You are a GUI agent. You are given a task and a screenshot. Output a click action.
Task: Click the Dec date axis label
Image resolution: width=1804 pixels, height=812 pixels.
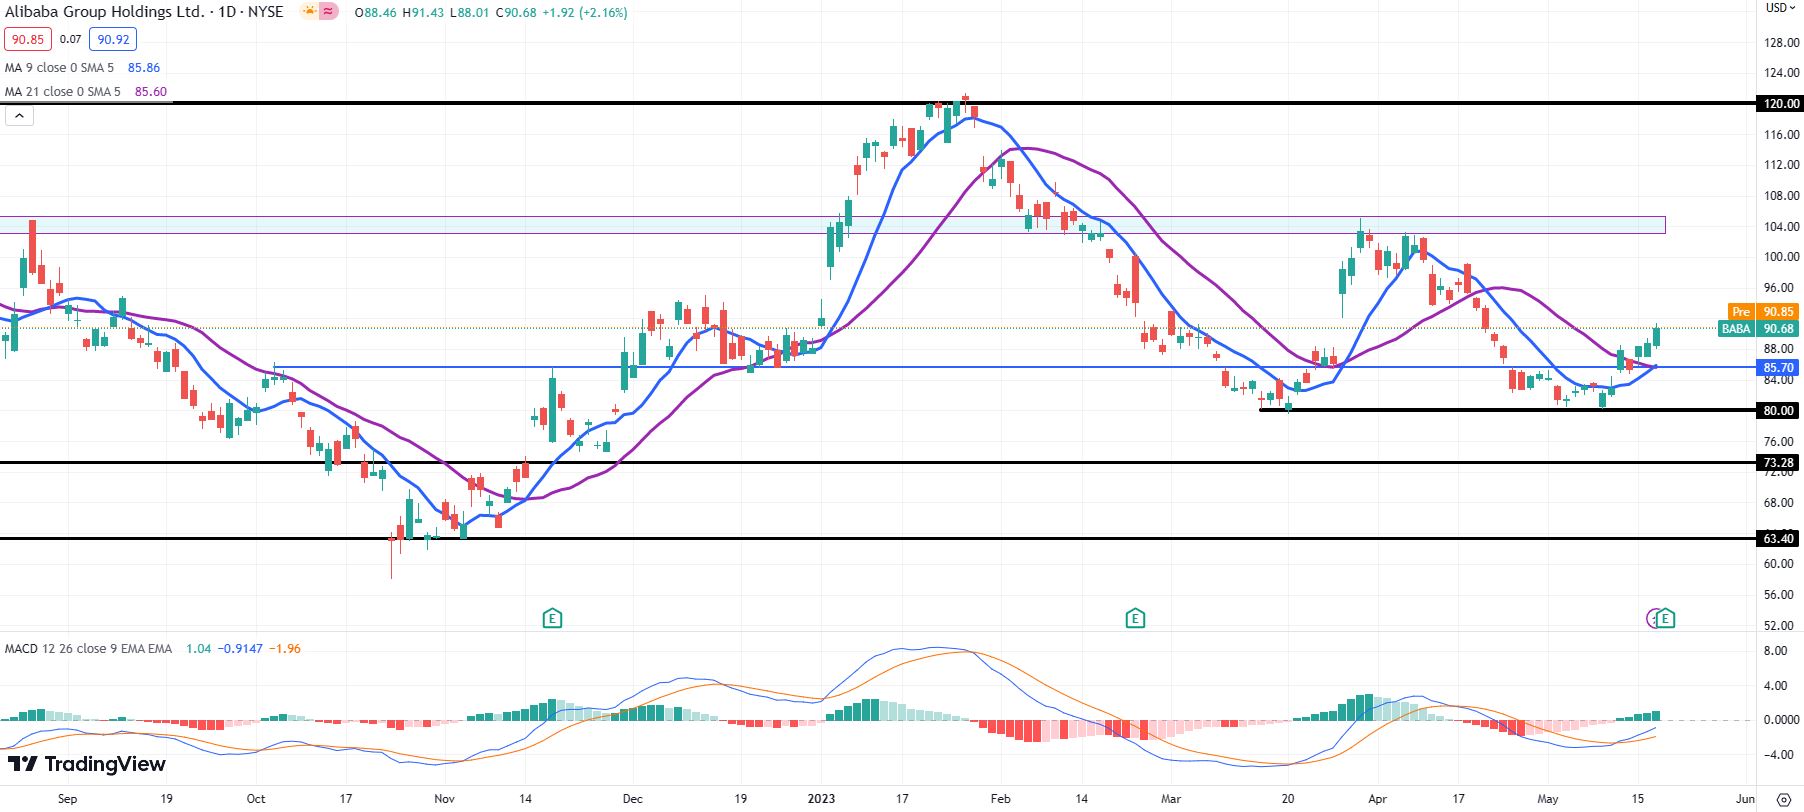(x=632, y=799)
